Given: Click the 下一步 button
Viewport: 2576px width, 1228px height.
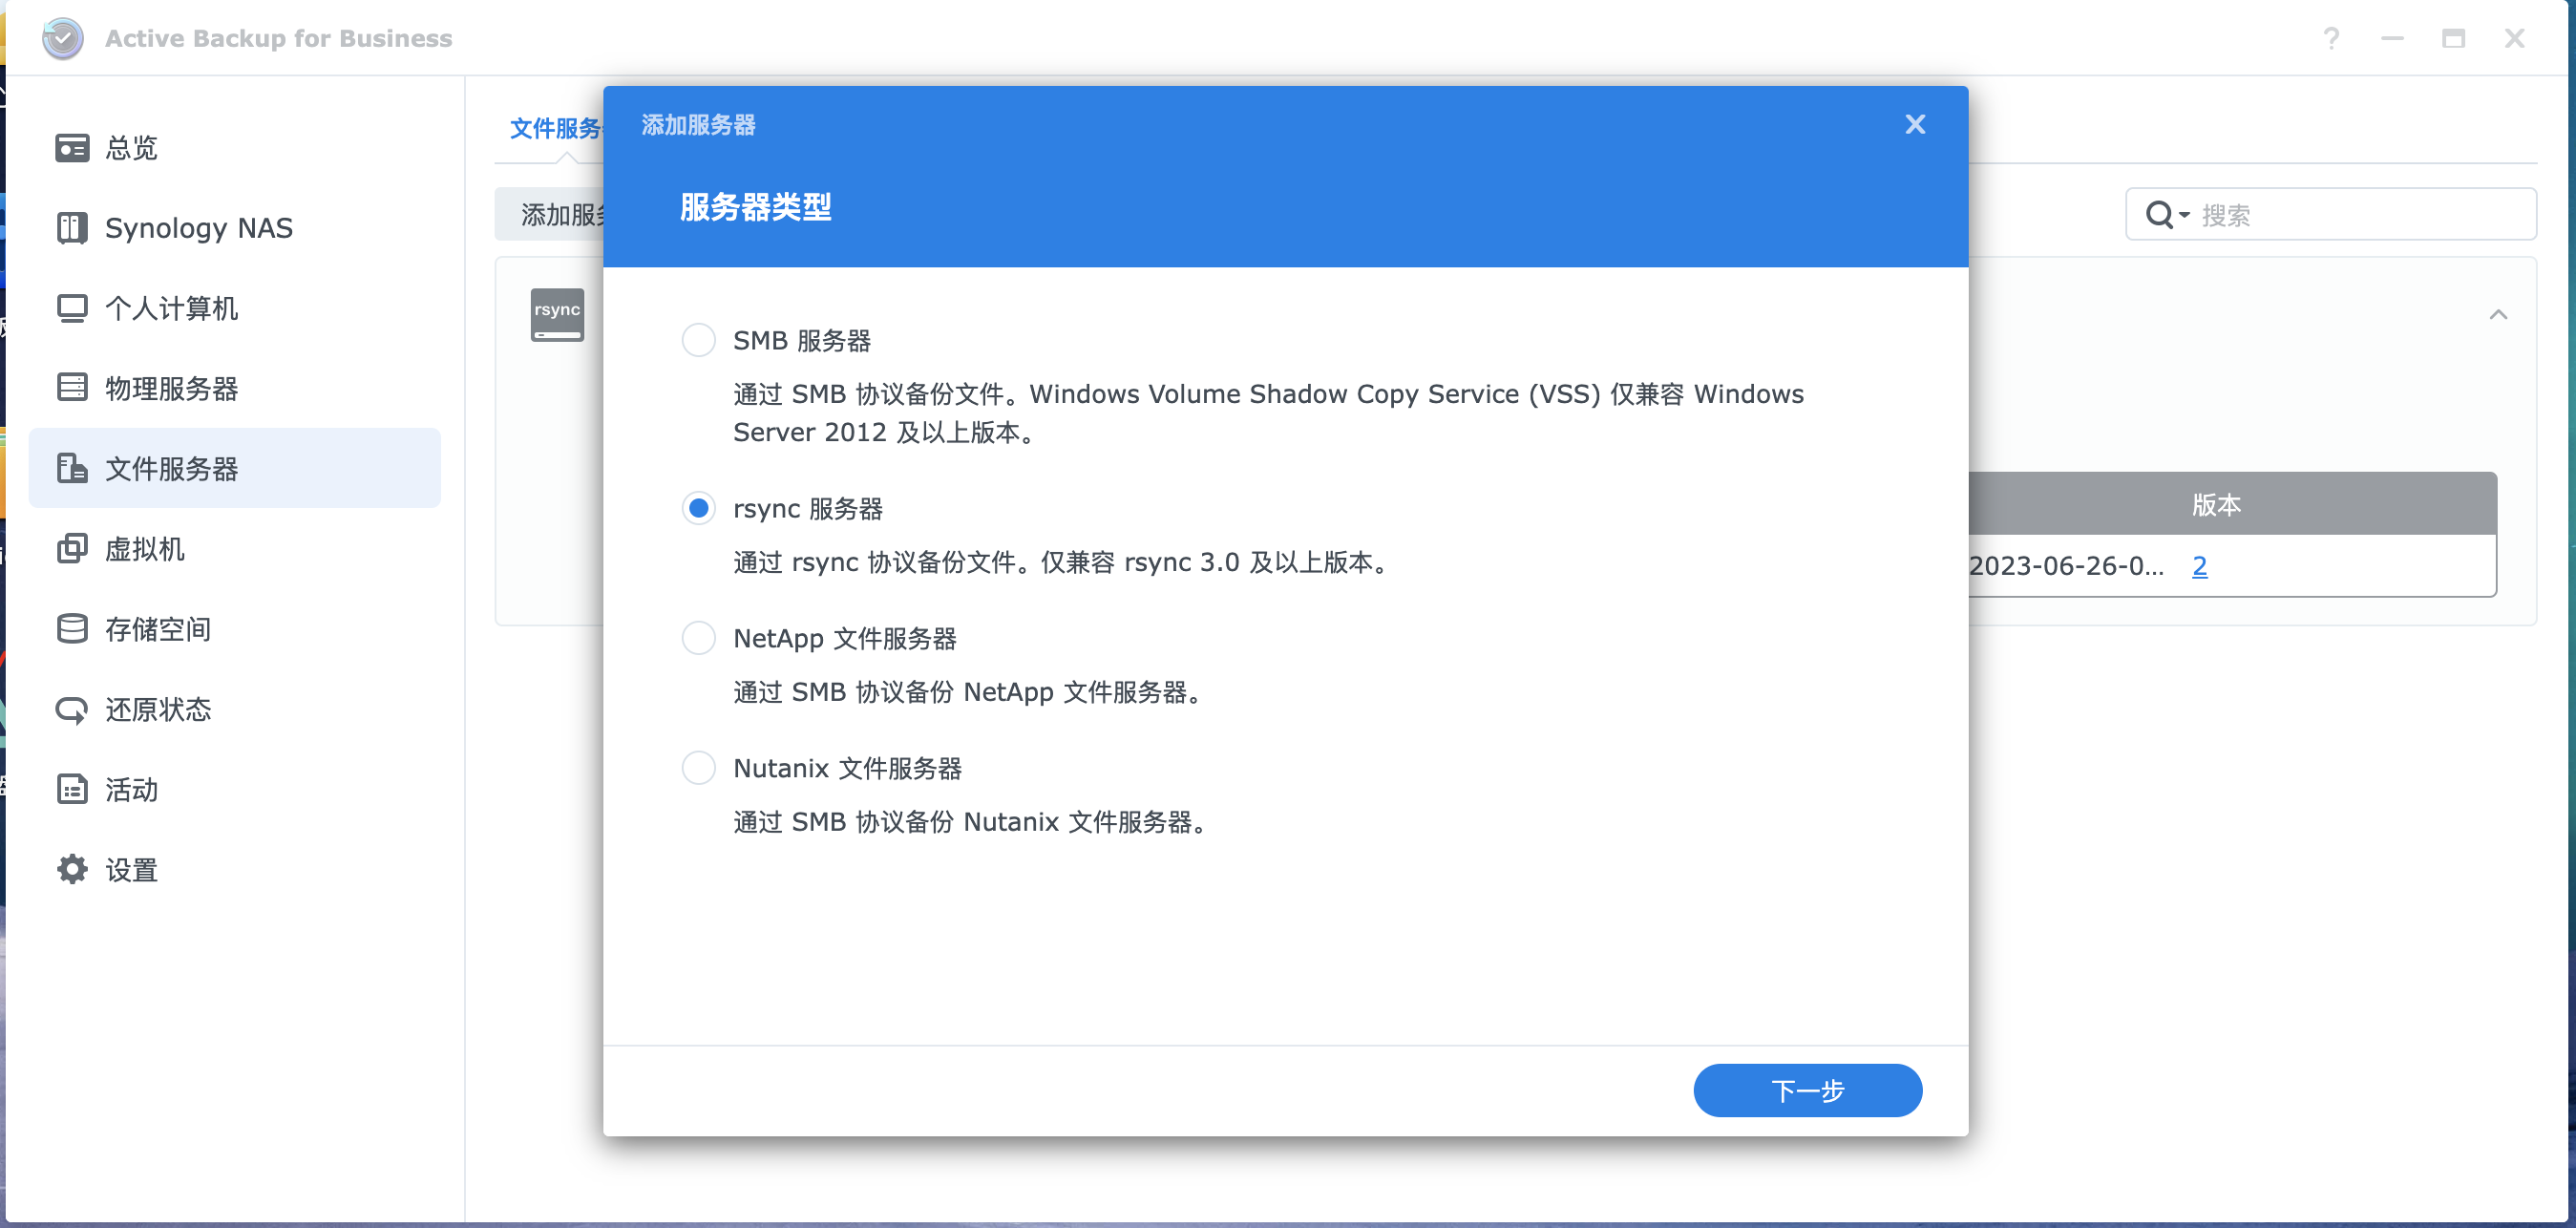Looking at the screenshot, I should 1807,1090.
